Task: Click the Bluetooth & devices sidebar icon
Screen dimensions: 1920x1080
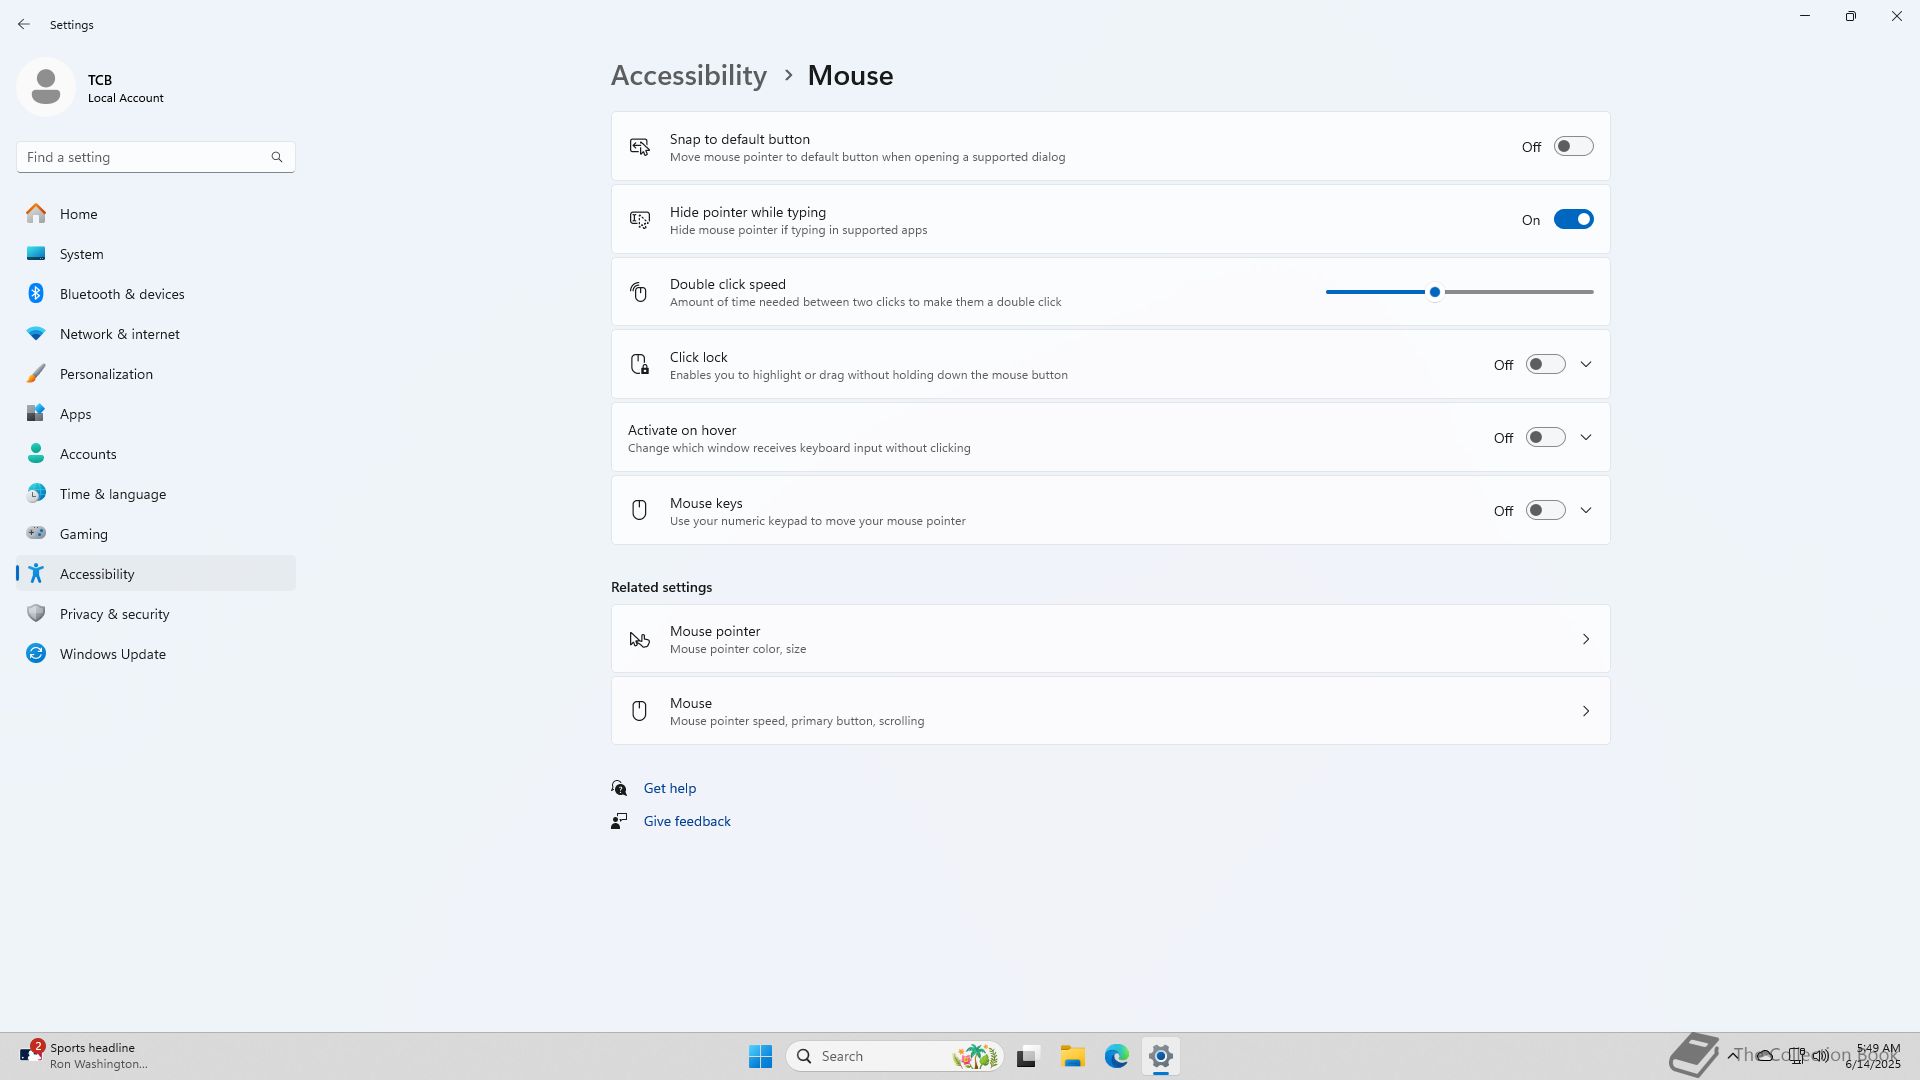Action: [36, 294]
